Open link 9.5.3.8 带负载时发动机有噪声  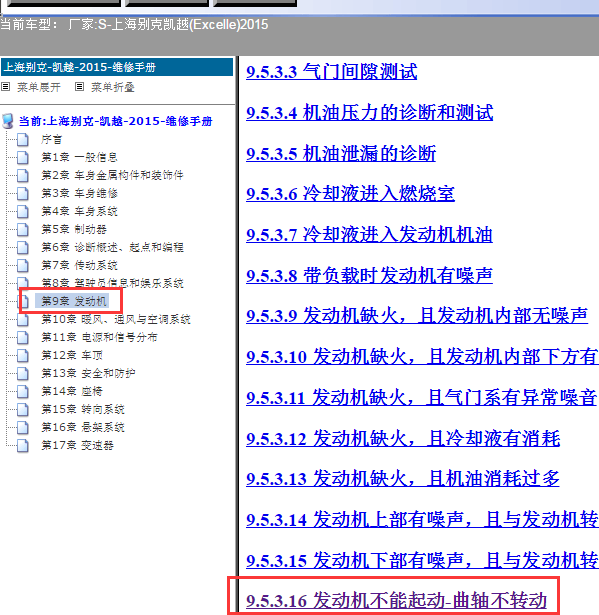click(369, 276)
